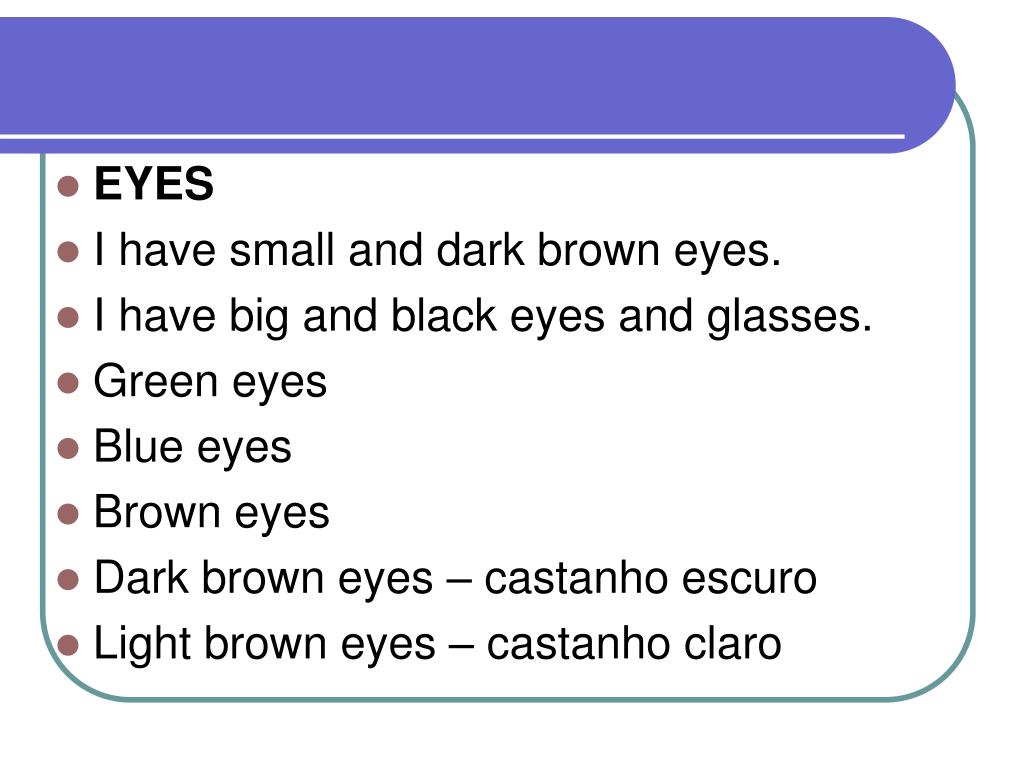Click the bullet beside Blue eyes
Viewport: 1024px width, 768px height.
[68, 449]
